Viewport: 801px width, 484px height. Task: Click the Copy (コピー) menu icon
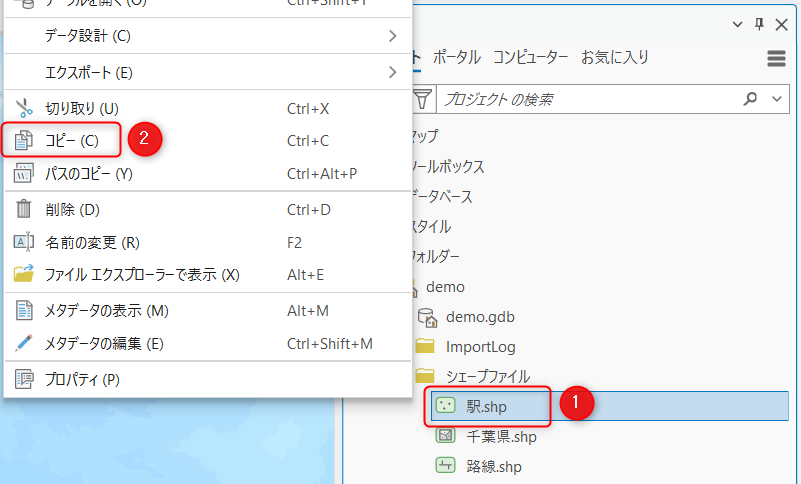pyautogui.click(x=24, y=141)
